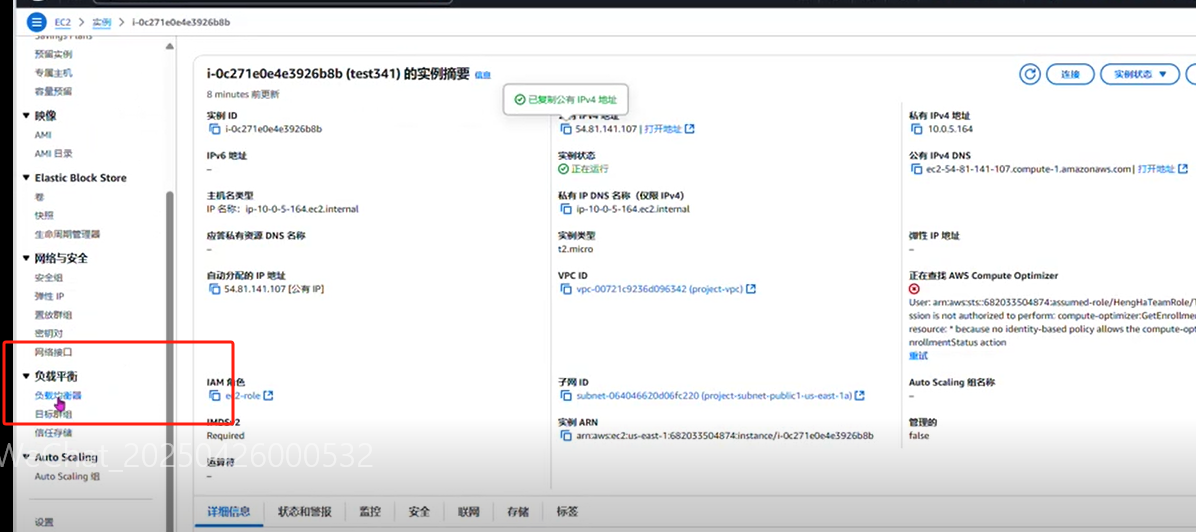Open external link icon beside public IPv4 打开地址
Image resolution: width=1196 pixels, height=532 pixels.
pyautogui.click(x=690, y=129)
